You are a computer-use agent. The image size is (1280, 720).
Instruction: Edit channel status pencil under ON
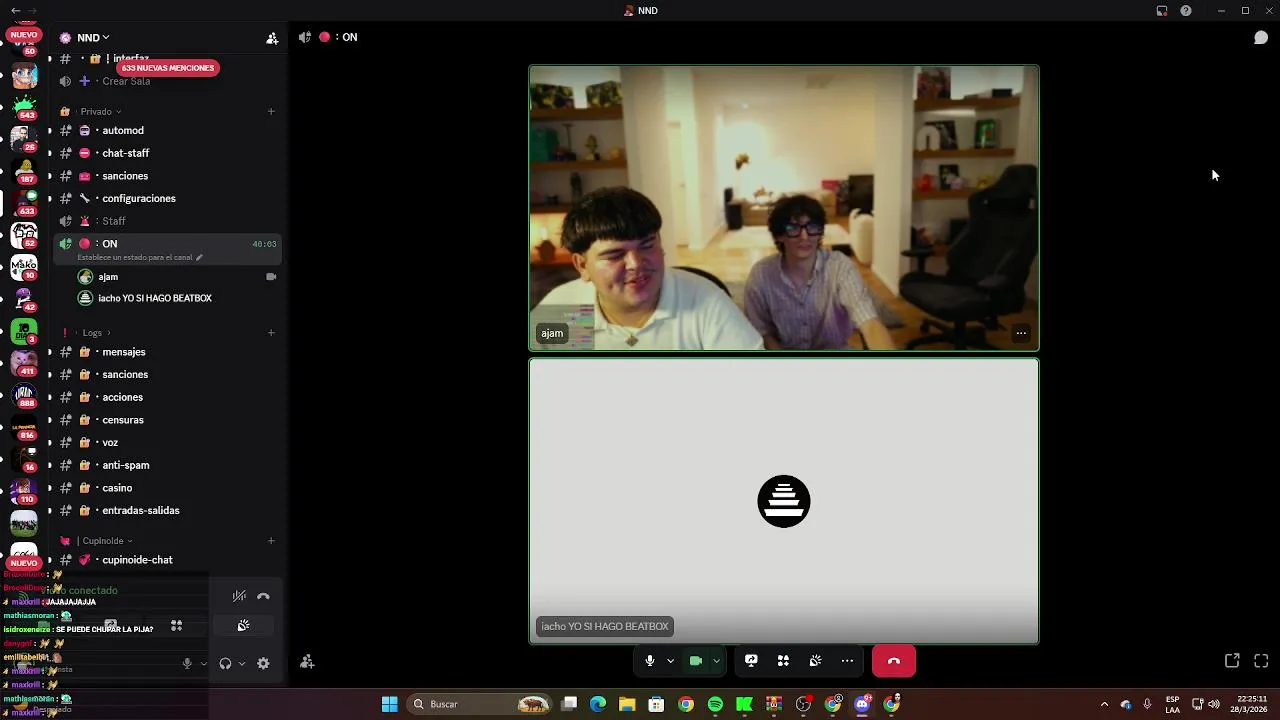click(199, 257)
